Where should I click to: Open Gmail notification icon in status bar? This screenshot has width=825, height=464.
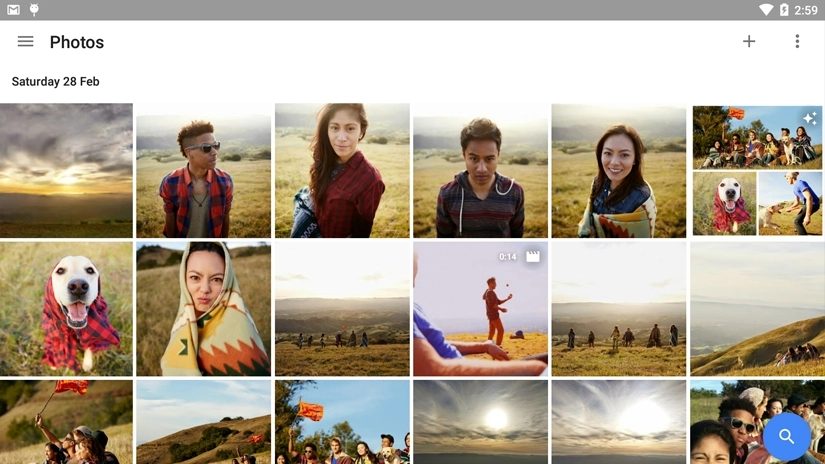[14, 9]
